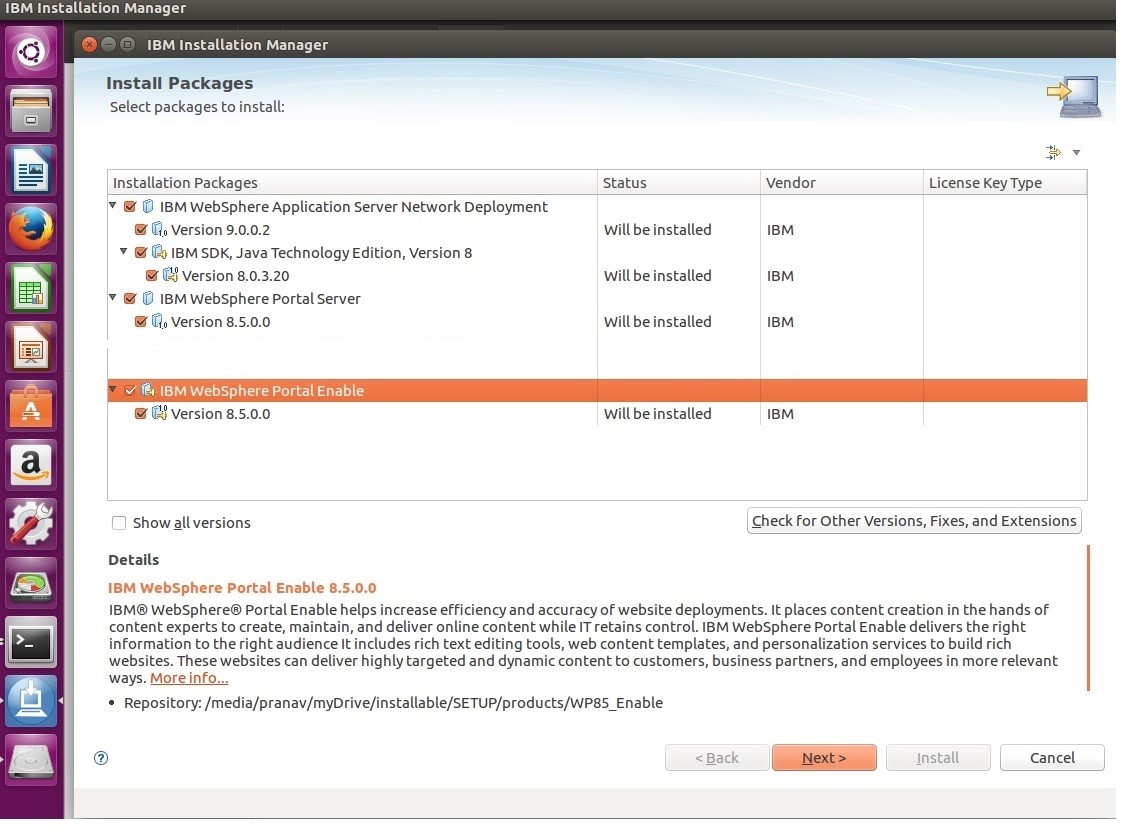Screen dimensions: 1127x838
Task: Launch LibreOffice Impress from dock
Action: (31, 347)
